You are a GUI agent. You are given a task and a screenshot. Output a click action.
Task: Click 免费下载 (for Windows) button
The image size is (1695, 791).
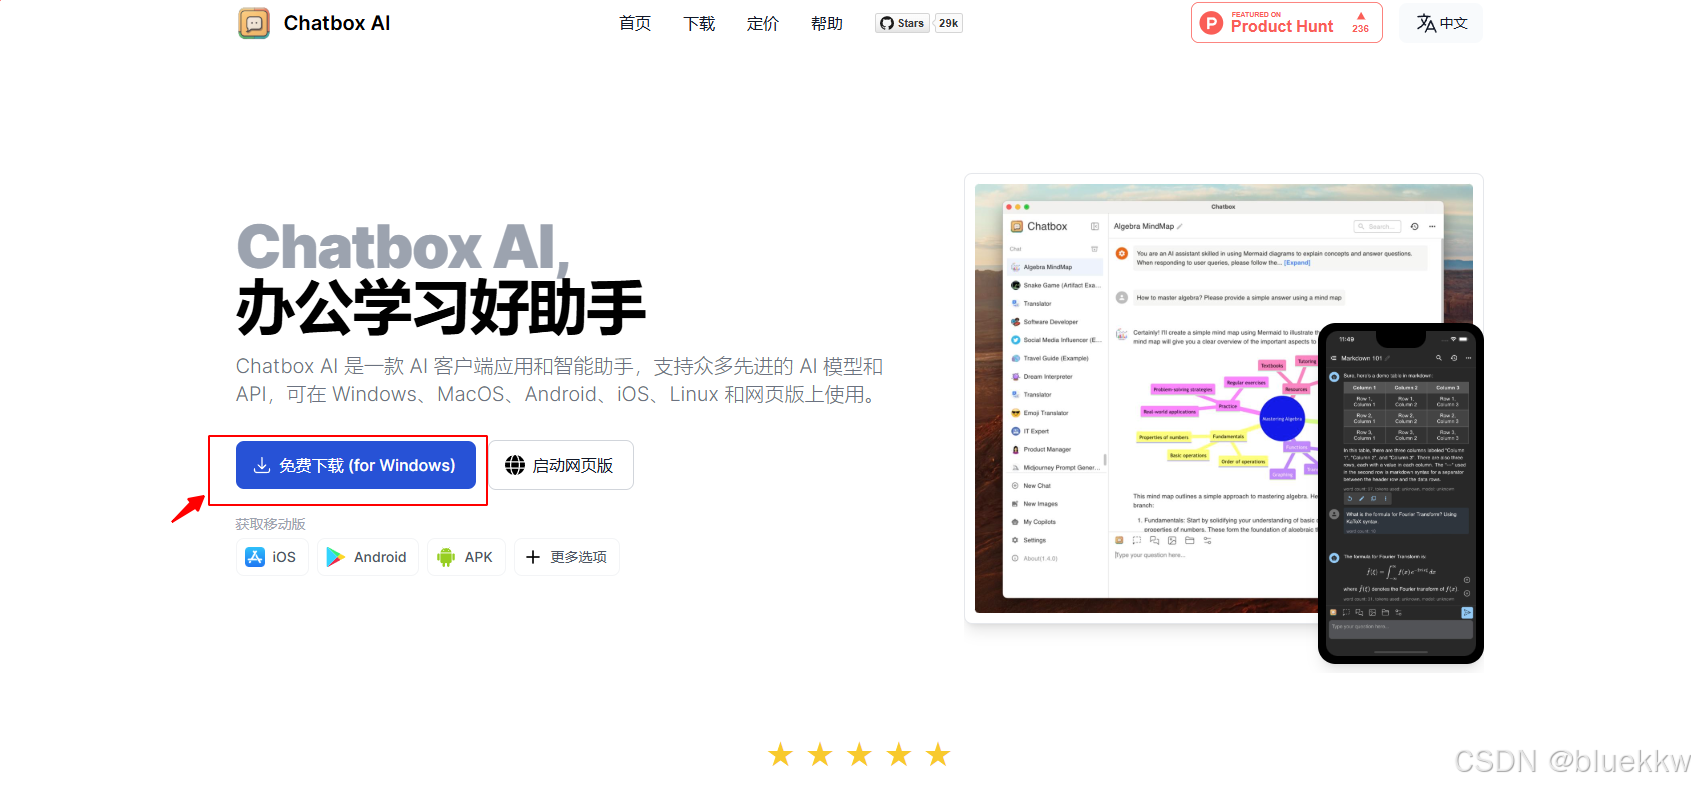356,465
